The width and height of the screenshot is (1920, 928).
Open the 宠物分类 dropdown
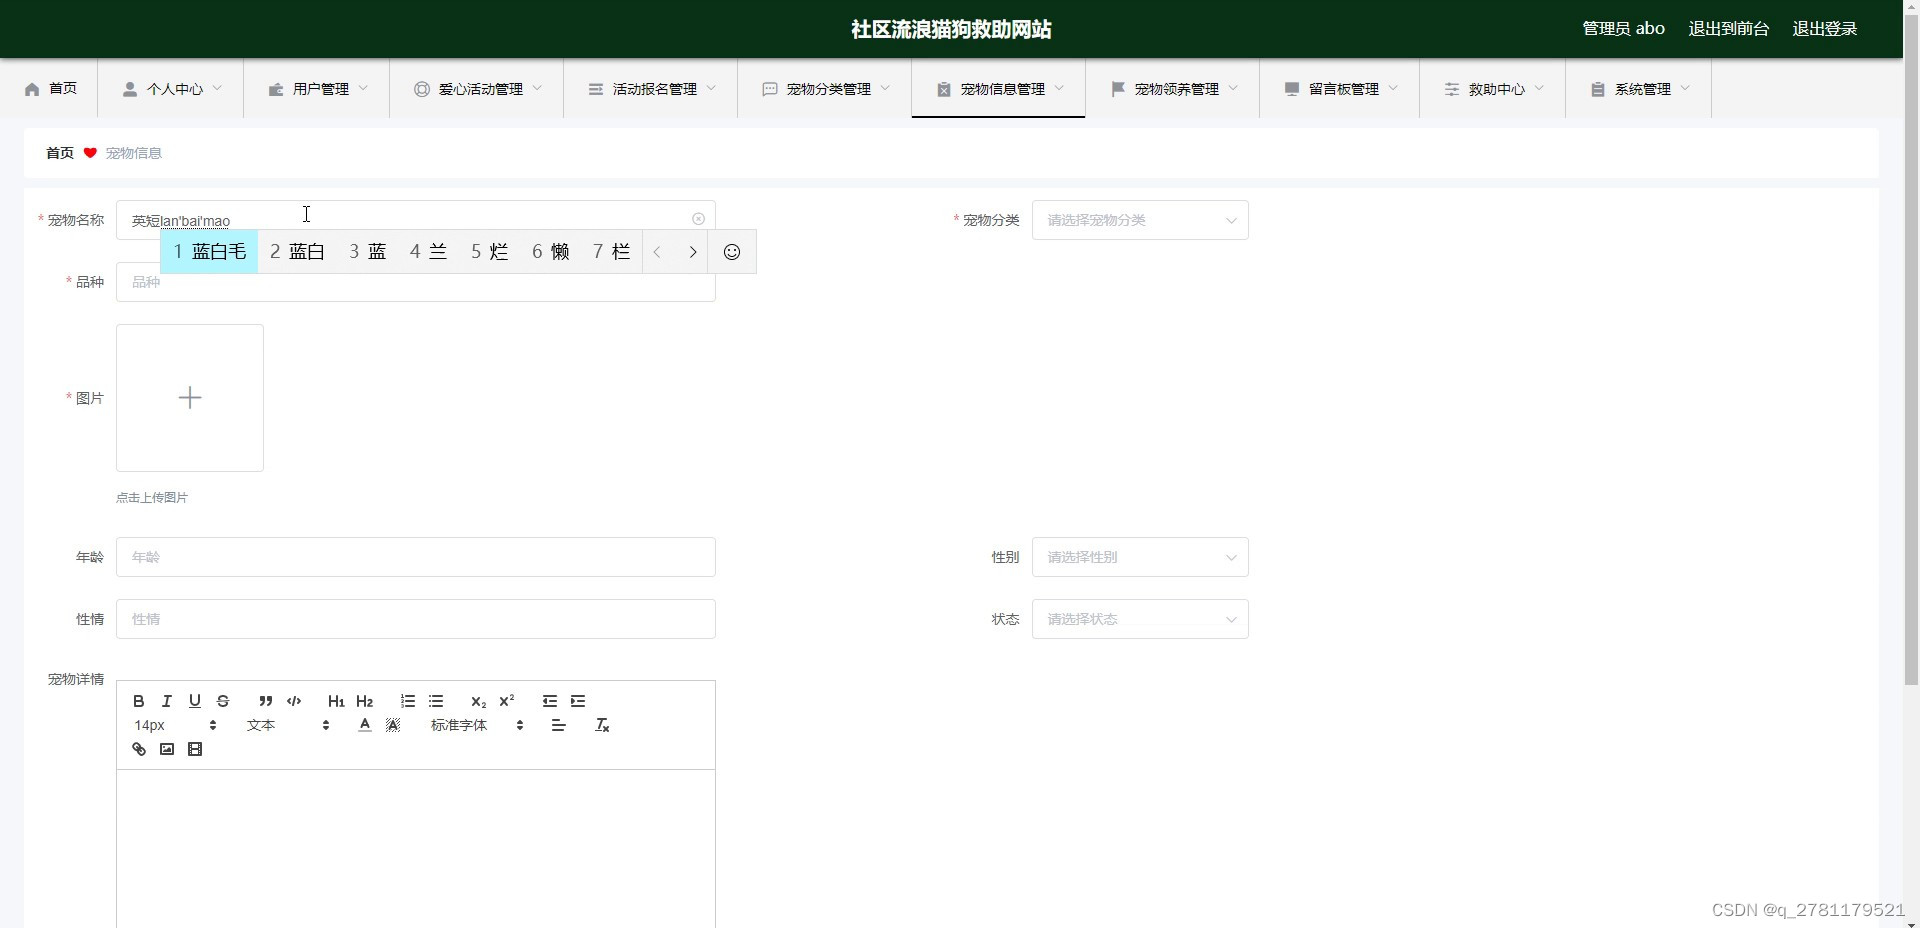(x=1140, y=220)
